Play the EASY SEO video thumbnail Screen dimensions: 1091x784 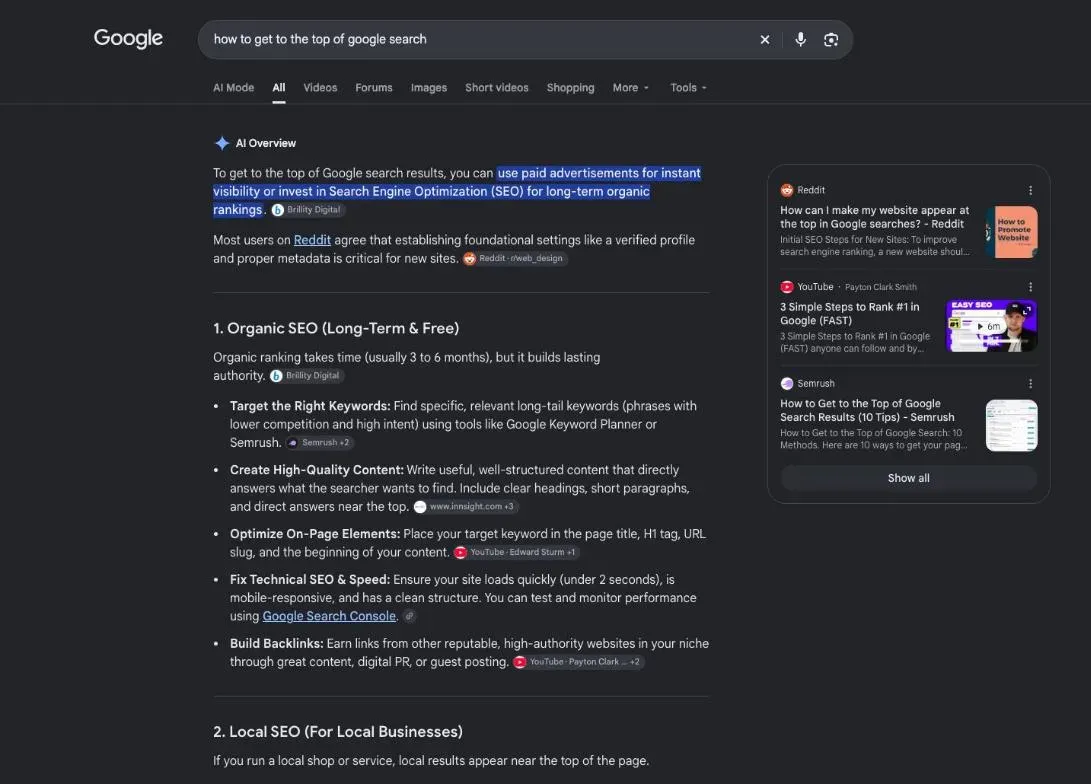pos(992,326)
